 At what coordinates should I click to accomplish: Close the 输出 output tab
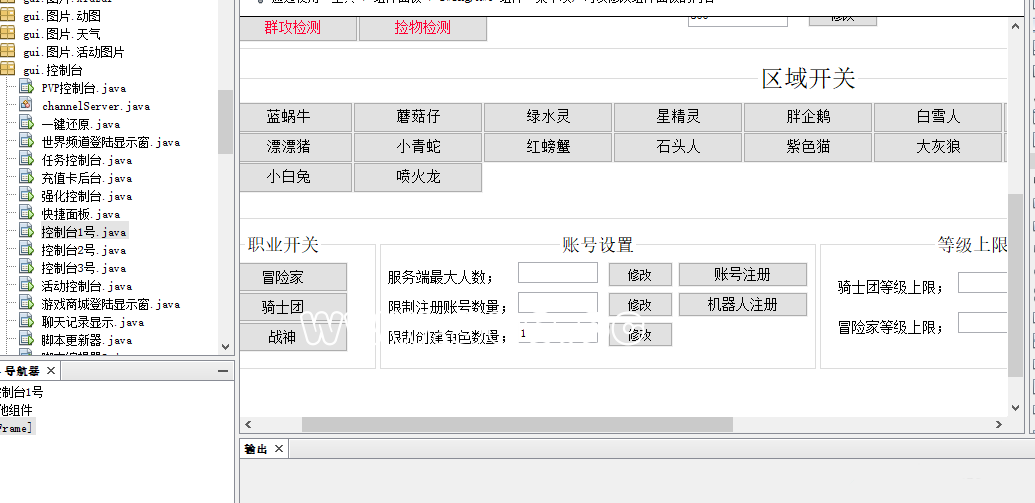(279, 449)
